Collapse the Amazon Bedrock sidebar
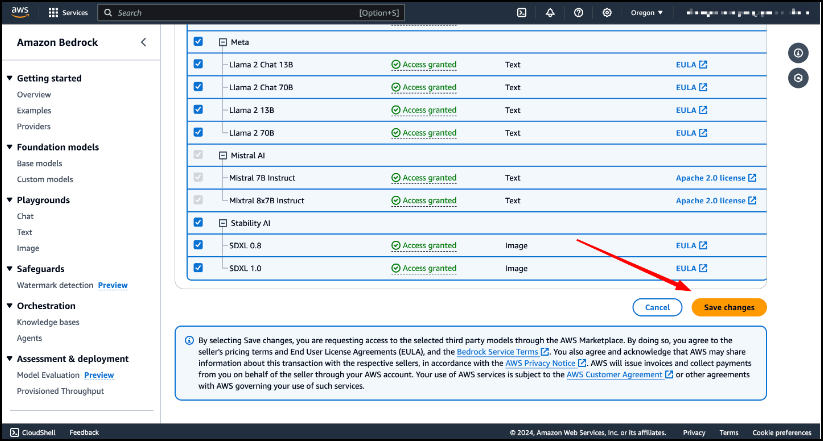This screenshot has width=823, height=441. (x=143, y=43)
